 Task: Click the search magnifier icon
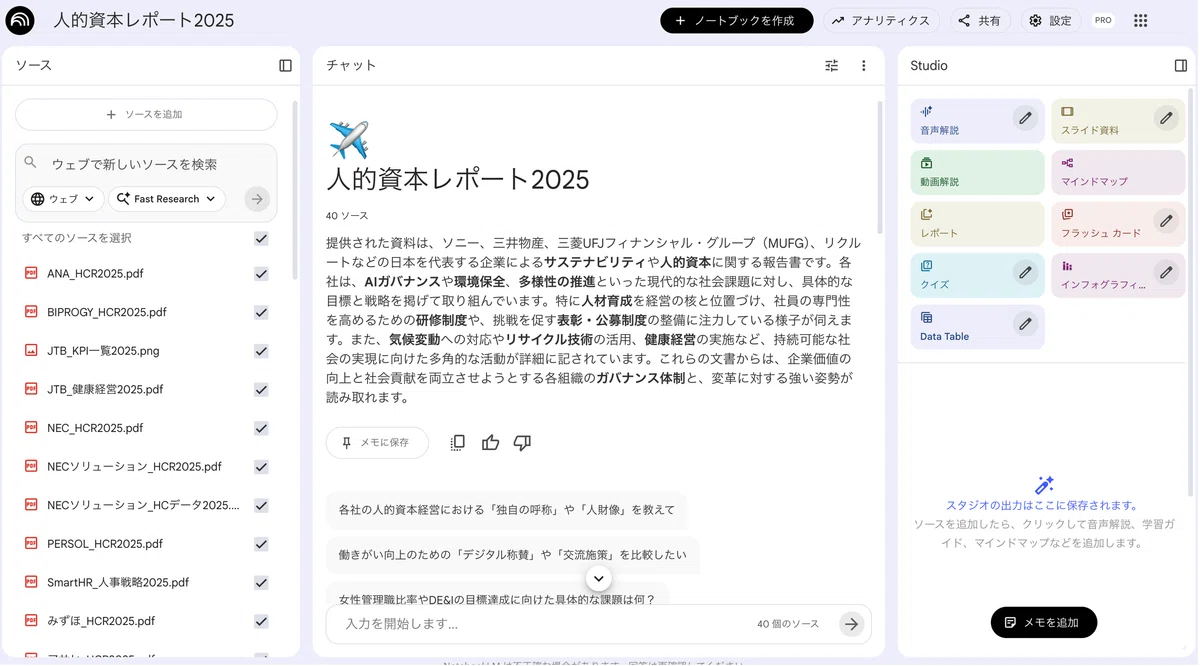point(31,162)
